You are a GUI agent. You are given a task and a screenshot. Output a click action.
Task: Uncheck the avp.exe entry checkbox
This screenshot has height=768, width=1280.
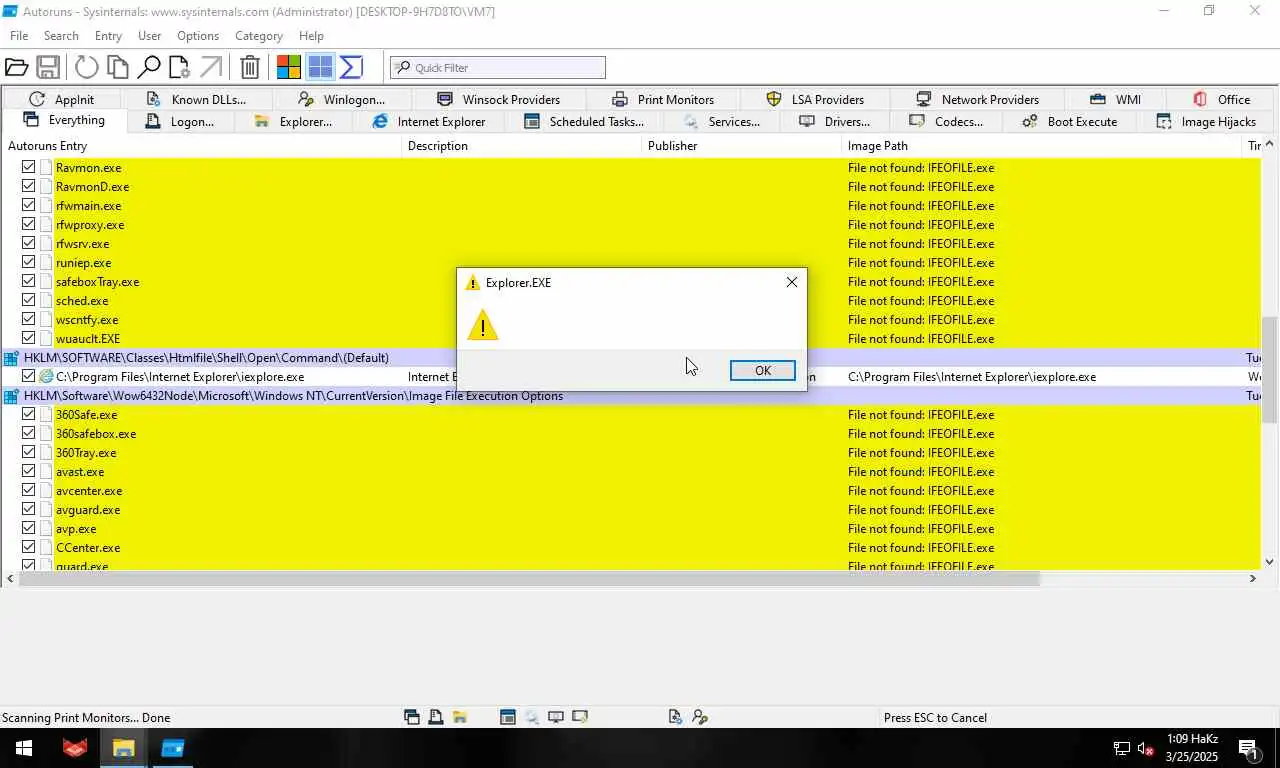[x=29, y=528]
